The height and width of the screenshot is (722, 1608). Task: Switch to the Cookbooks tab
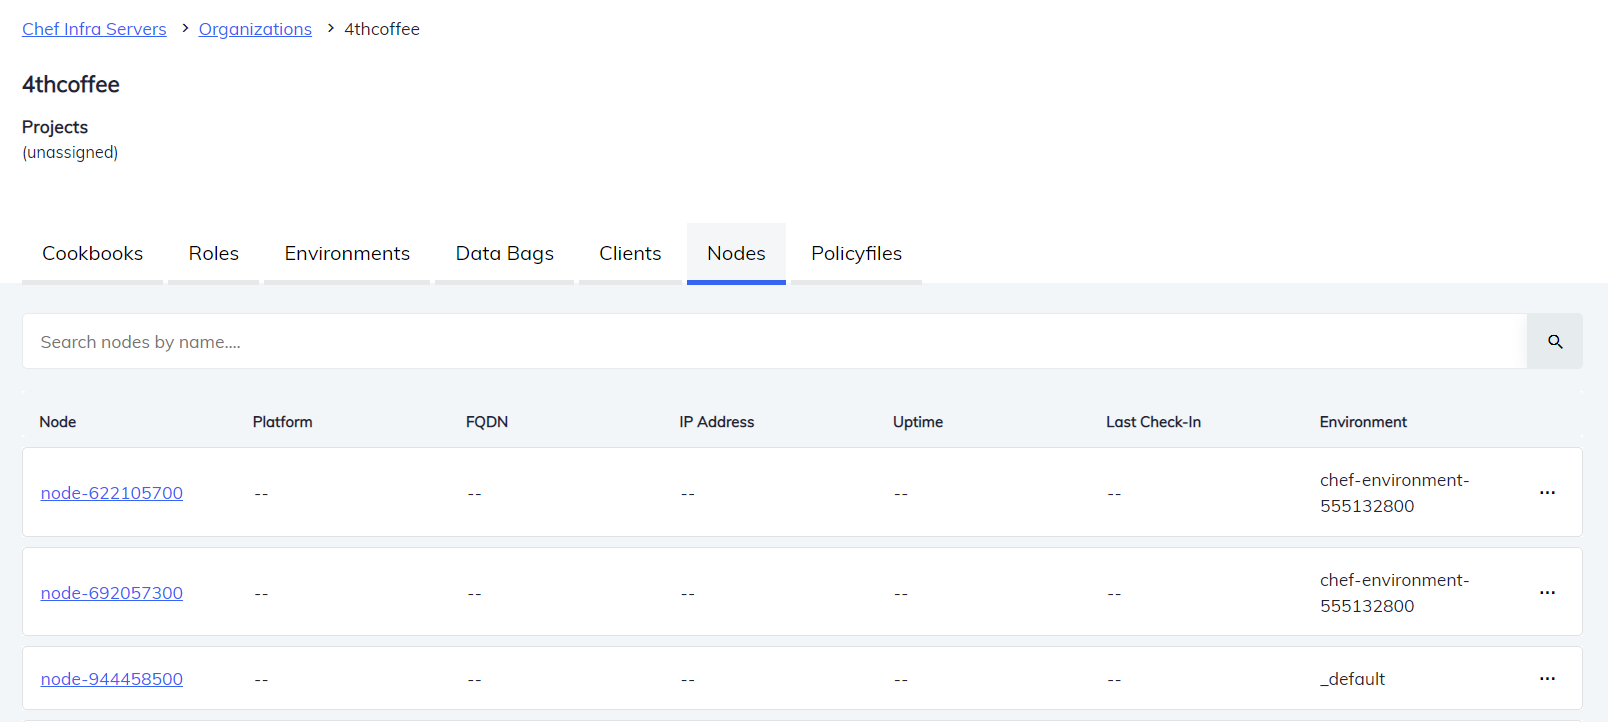click(92, 254)
